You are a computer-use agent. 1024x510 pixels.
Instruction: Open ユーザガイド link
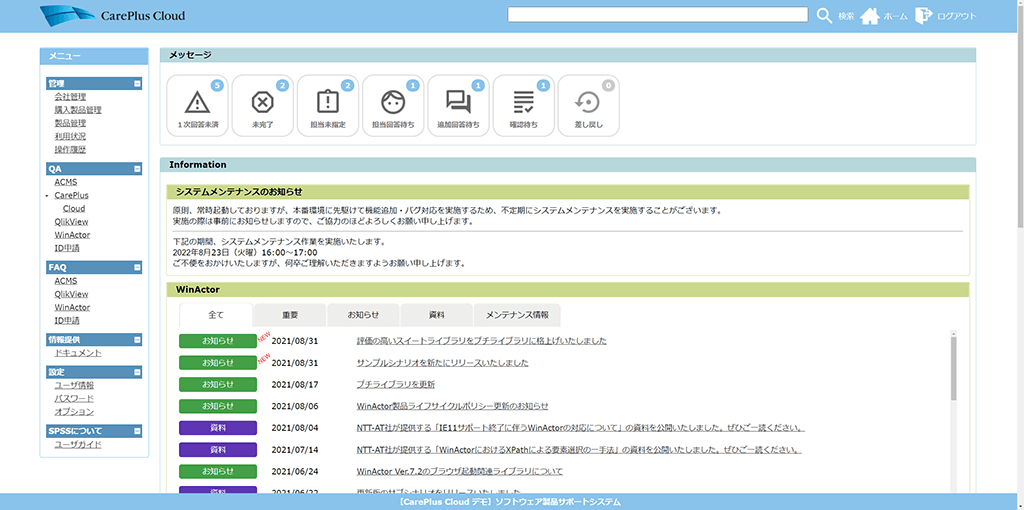(78, 445)
